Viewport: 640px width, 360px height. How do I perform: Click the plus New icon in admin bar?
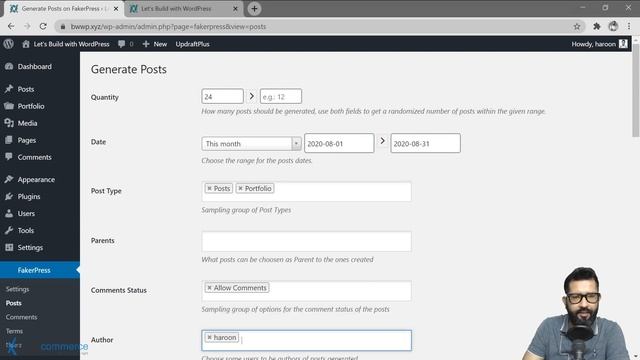(x=146, y=44)
